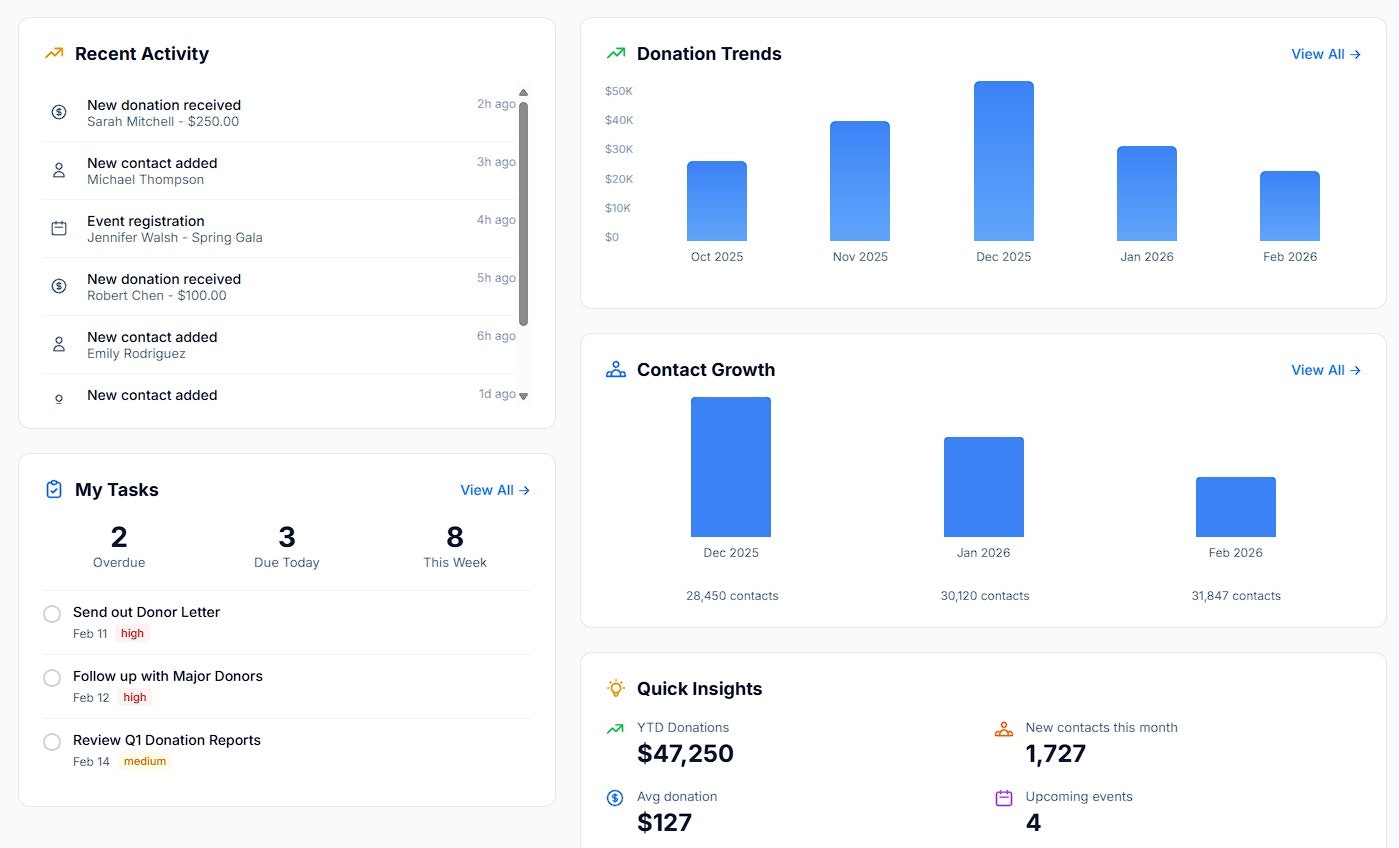
Task: Check off Follow up with Major Donors
Action: pyautogui.click(x=52, y=677)
